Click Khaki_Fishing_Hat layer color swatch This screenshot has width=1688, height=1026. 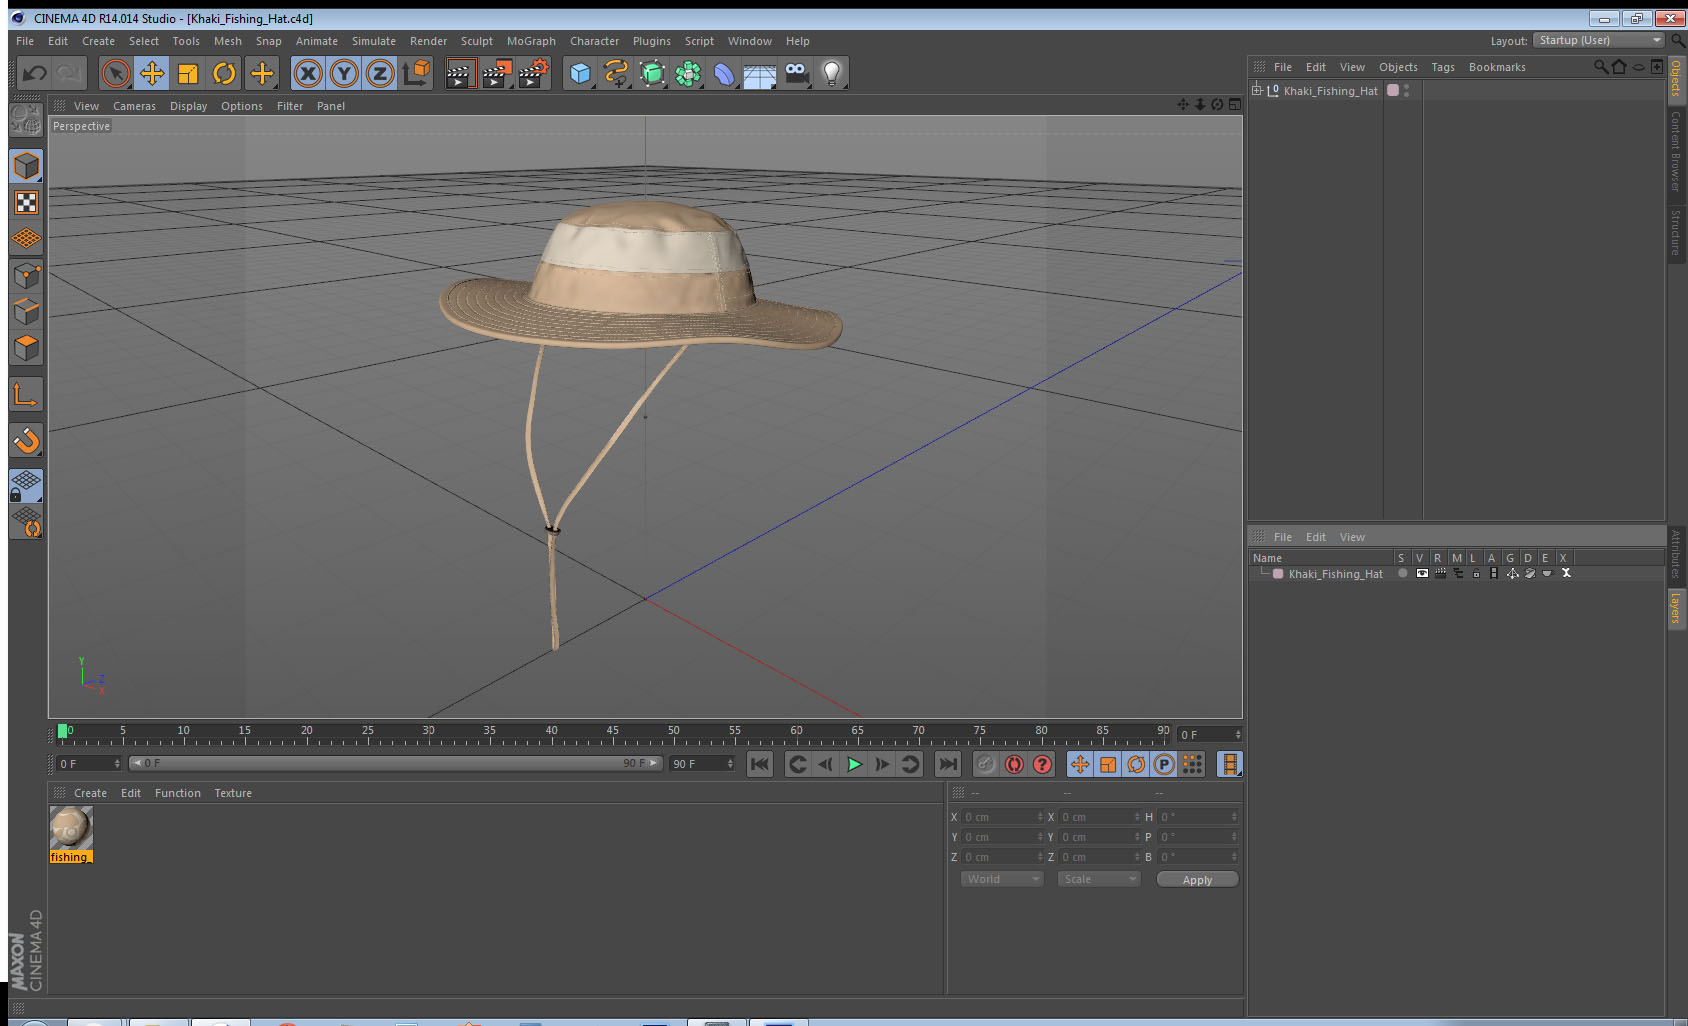[x=1278, y=574]
